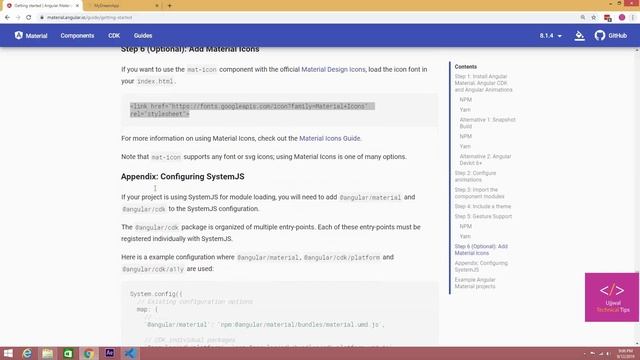Open the Guides menu in navbar
The height and width of the screenshot is (360, 640).
point(143,36)
